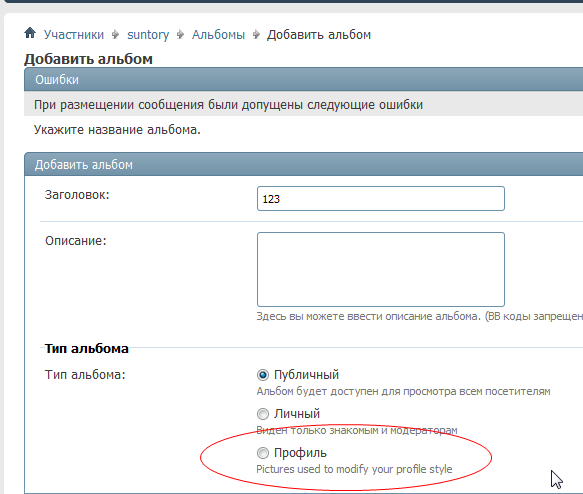Screen dimensions: 583x494
Task: Select the Профиль album type radio button
Action: tap(263, 453)
